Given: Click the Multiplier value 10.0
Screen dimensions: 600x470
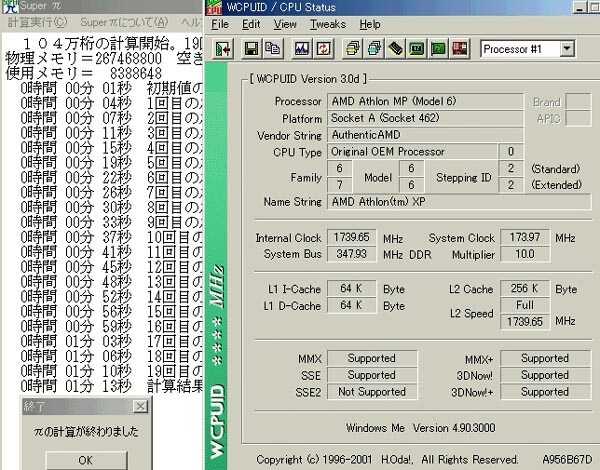Looking at the screenshot, I should pyautogui.click(x=525, y=254).
